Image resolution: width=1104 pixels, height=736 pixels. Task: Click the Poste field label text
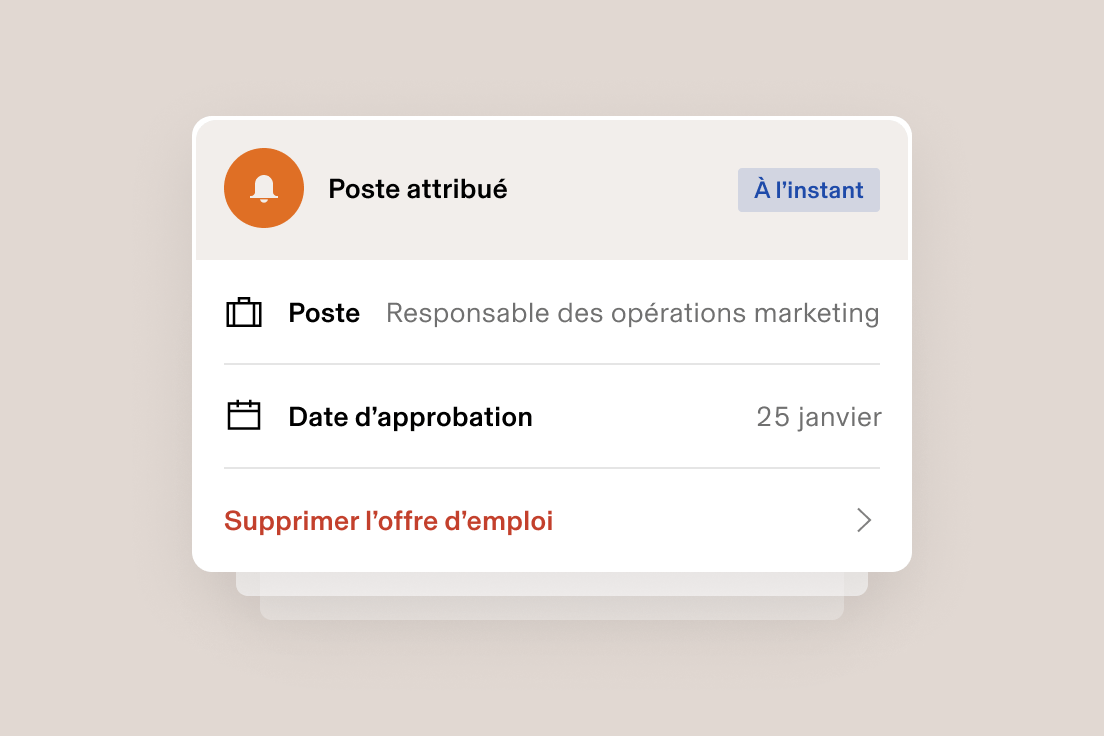click(x=324, y=312)
